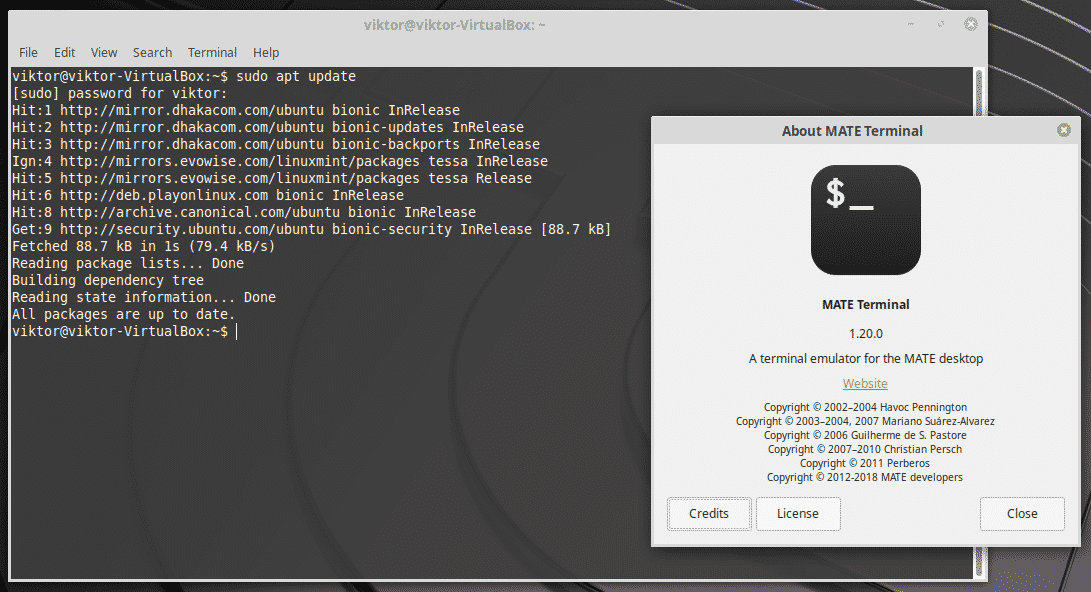This screenshot has width=1091, height=592.
Task: Click the Credits button
Action: coord(709,513)
